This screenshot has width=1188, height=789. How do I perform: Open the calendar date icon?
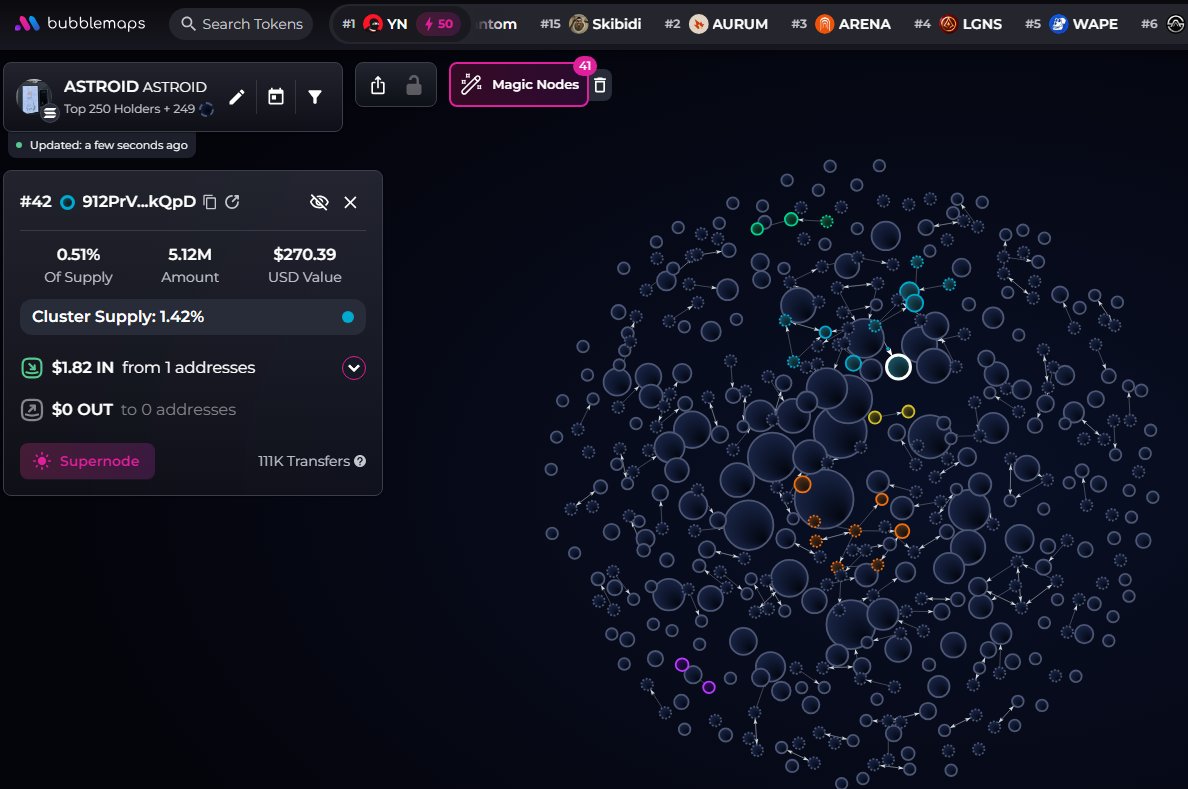click(276, 97)
